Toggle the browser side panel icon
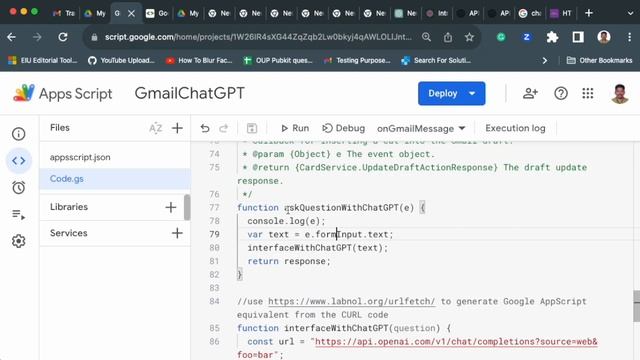This screenshot has width=640, height=360. (578, 37)
